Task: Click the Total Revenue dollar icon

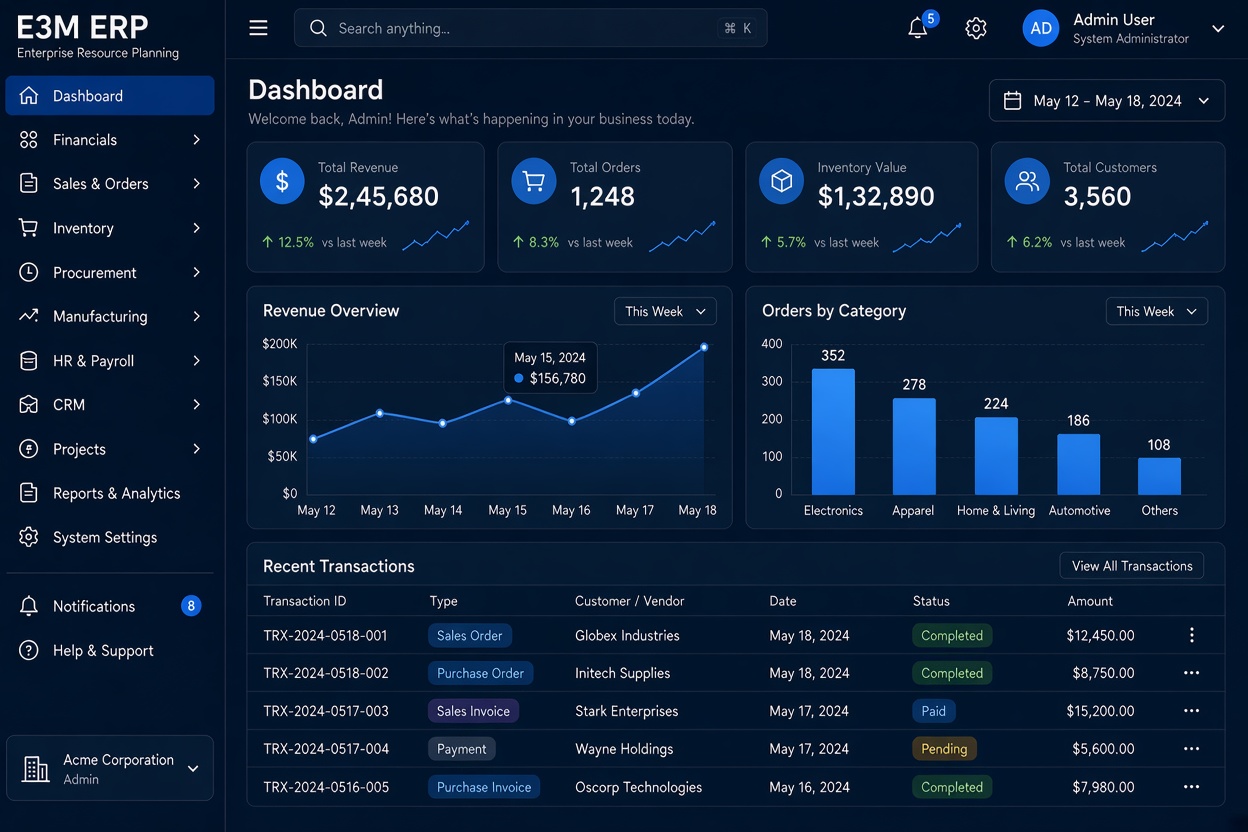Action: click(x=282, y=181)
